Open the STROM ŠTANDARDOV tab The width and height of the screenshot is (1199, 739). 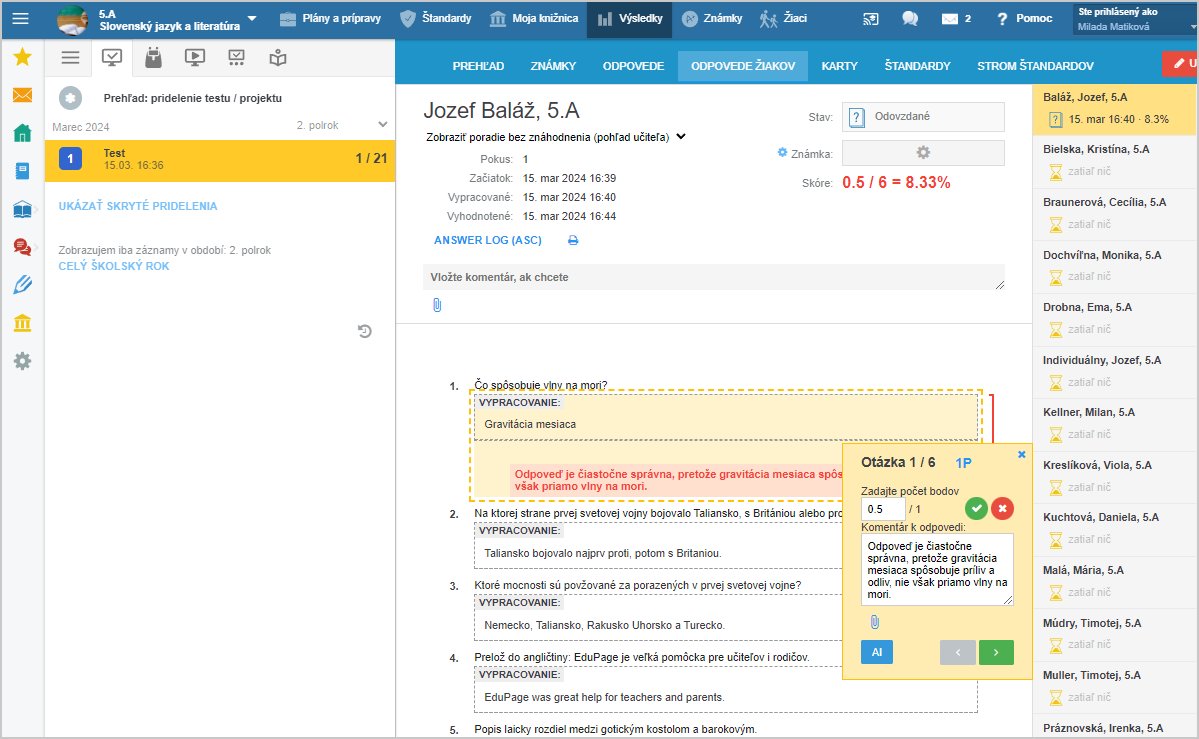(1034, 66)
